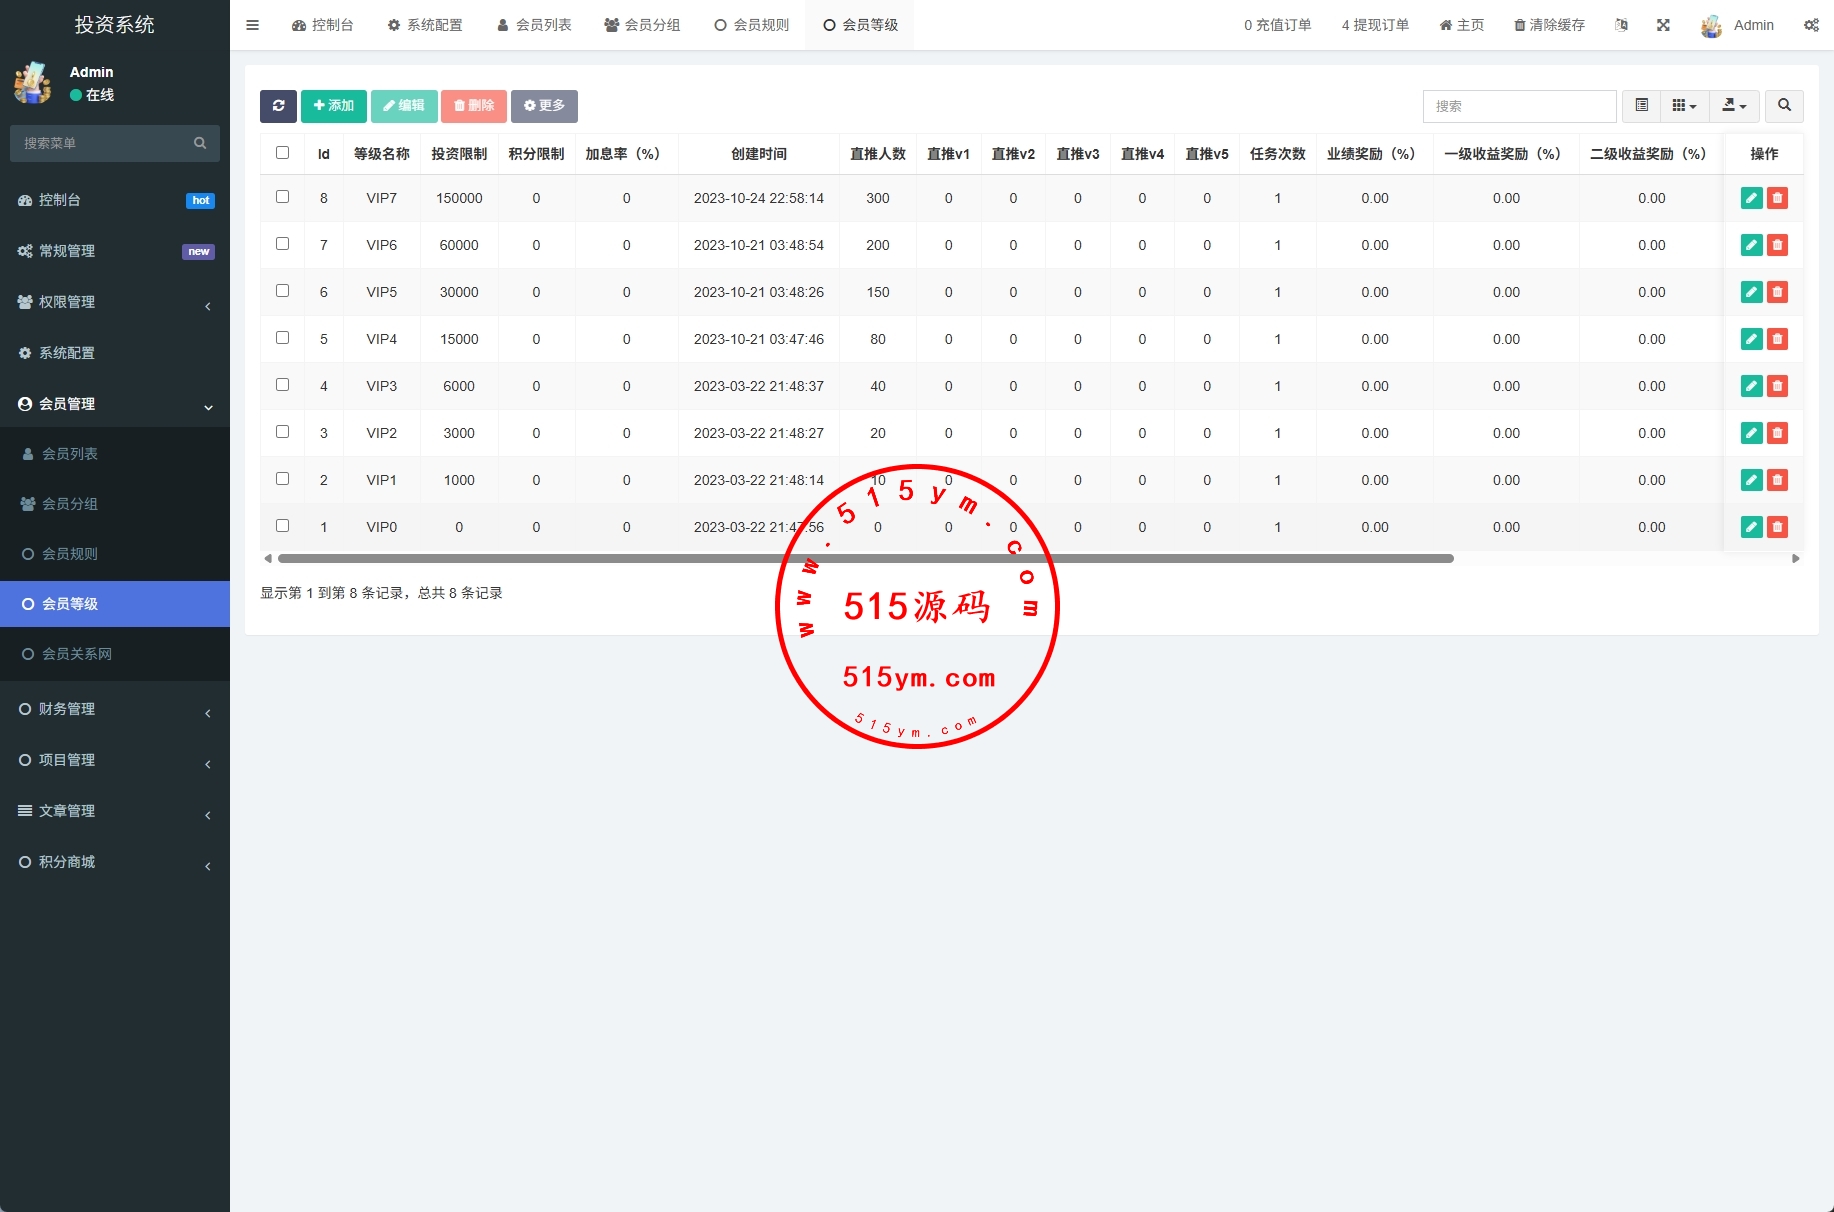Toggle the table card view icon
Screen dimensions: 1834x1212
pyautogui.click(x=1641, y=106)
